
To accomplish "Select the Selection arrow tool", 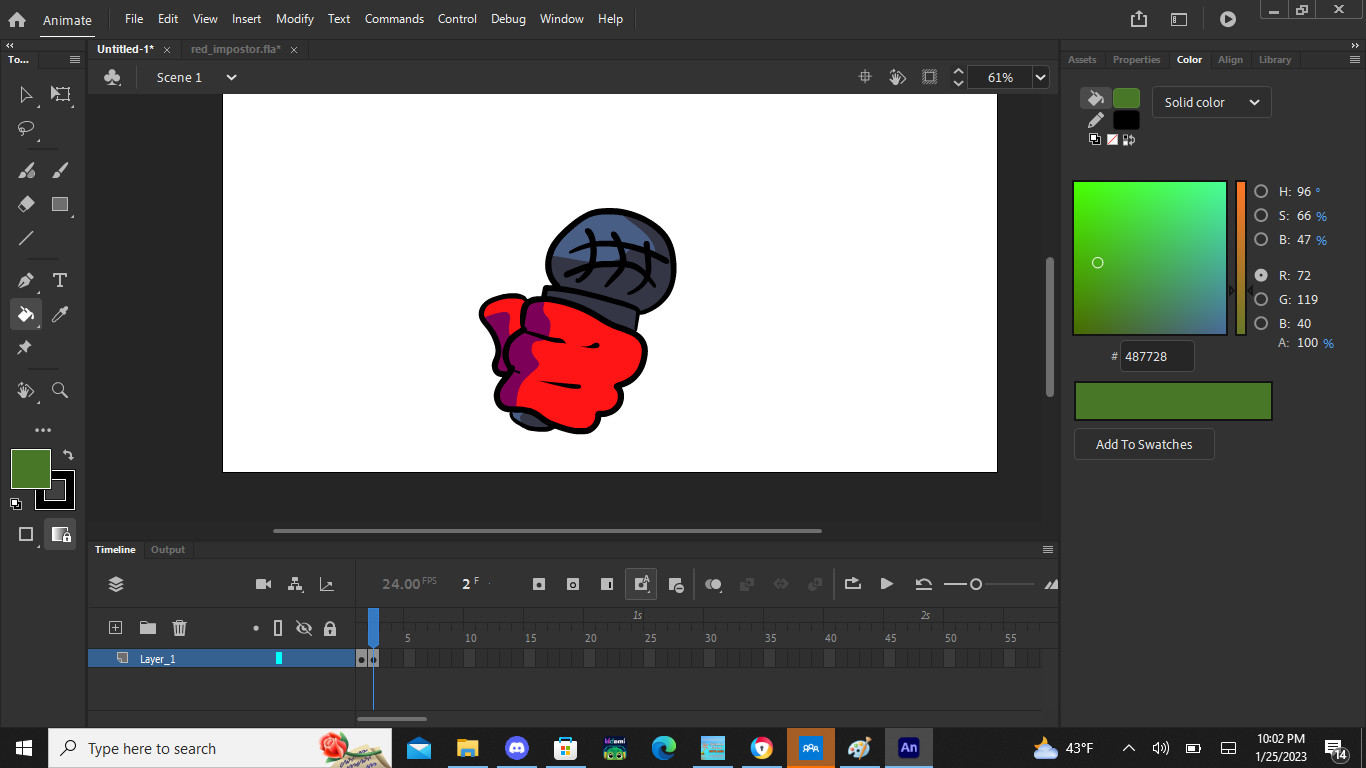I will coord(26,94).
